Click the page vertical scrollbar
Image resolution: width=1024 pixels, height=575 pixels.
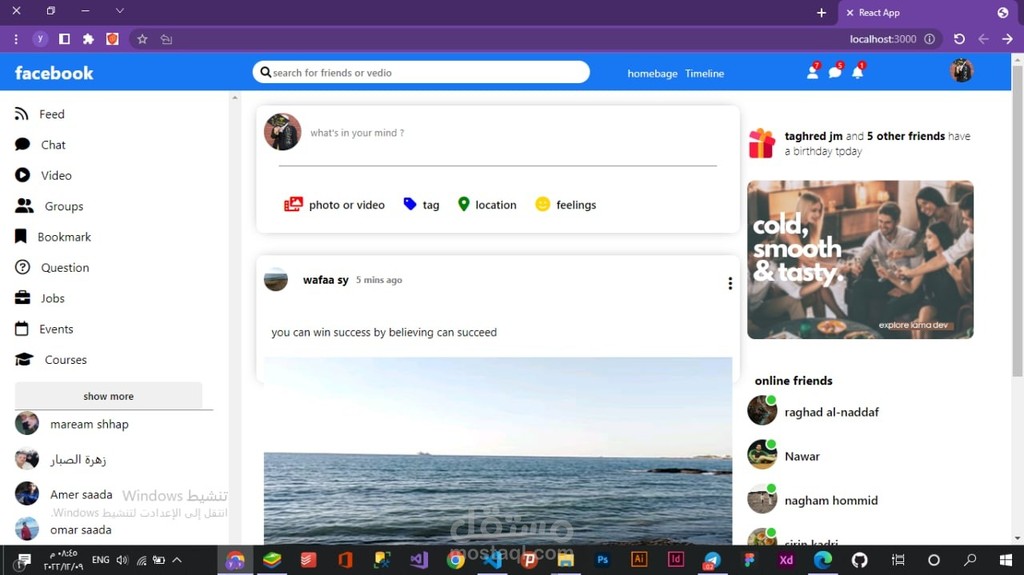[x=1017, y=220]
